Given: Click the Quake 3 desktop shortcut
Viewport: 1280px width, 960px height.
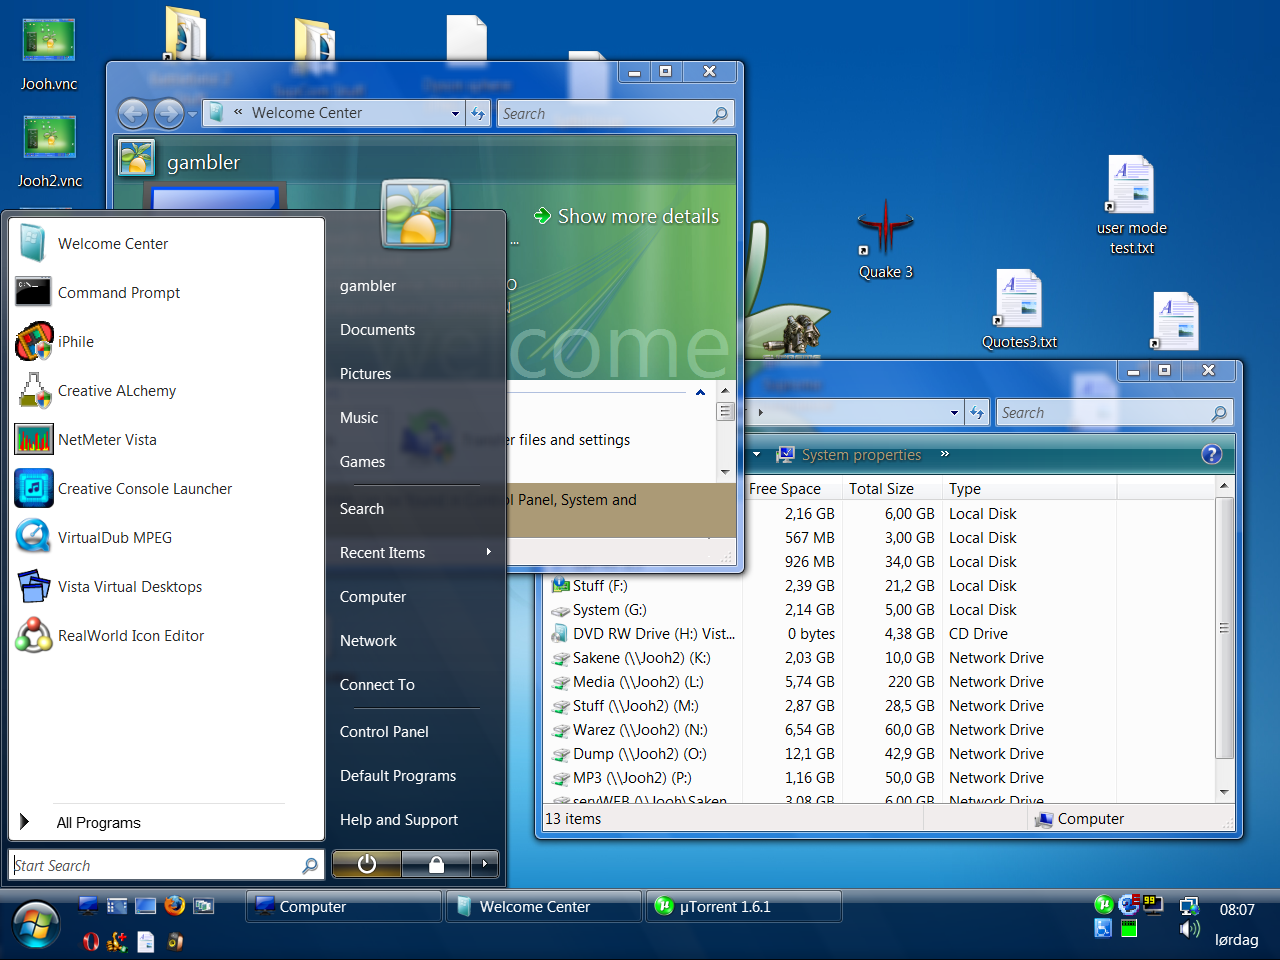Looking at the screenshot, I should click(885, 240).
